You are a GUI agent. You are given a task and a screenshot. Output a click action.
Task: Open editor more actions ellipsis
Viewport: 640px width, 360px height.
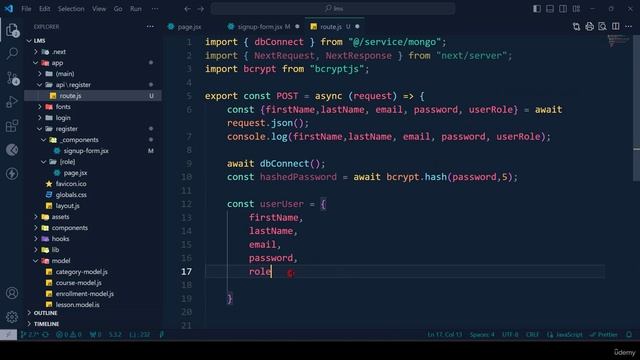coord(629,27)
